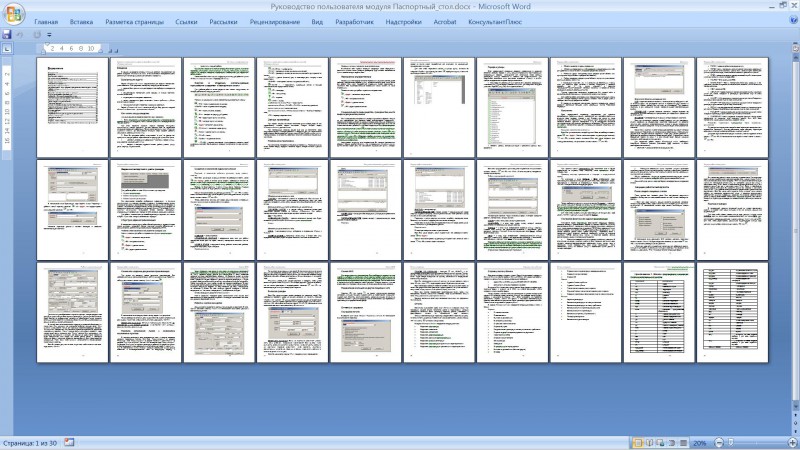Click the Undo arrow in Quick Access toolbar
The width and height of the screenshot is (800, 450).
(x=20, y=35)
